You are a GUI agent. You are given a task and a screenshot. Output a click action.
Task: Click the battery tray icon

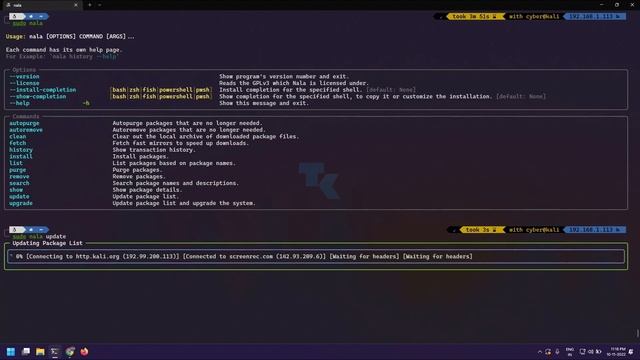[x=599, y=351]
